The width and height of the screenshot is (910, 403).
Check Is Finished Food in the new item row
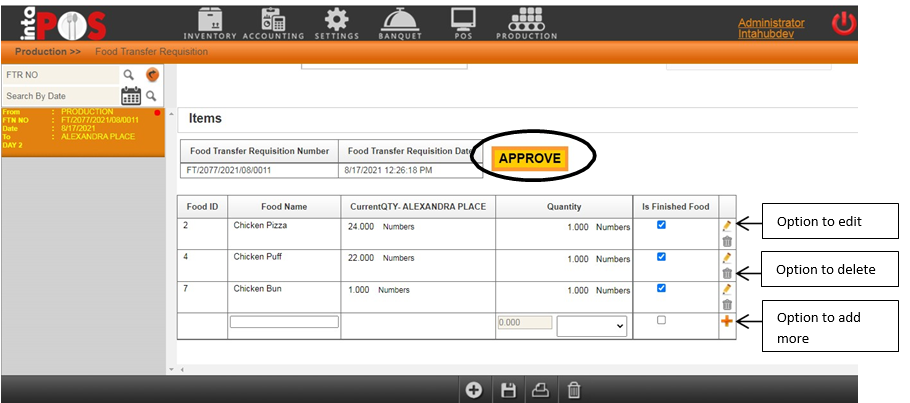pyautogui.click(x=661, y=320)
